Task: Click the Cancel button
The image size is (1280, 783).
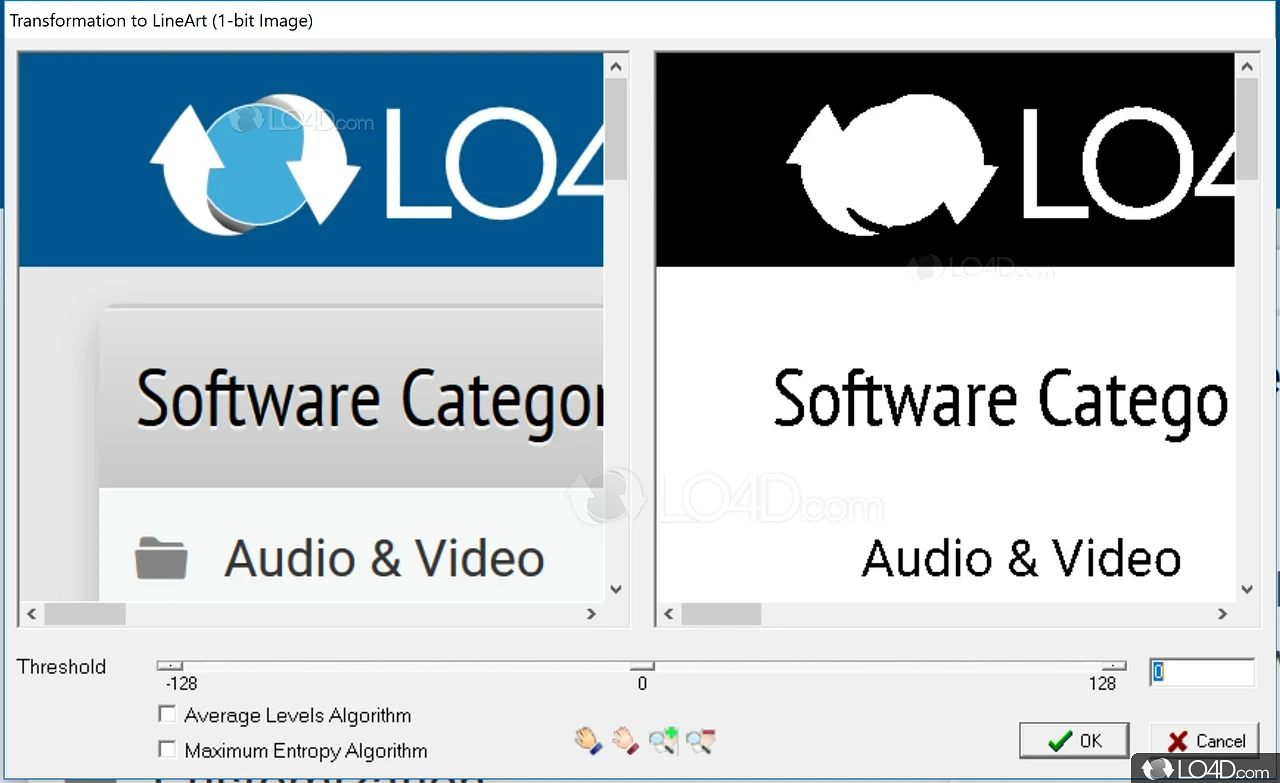Action: pyautogui.click(x=1205, y=741)
